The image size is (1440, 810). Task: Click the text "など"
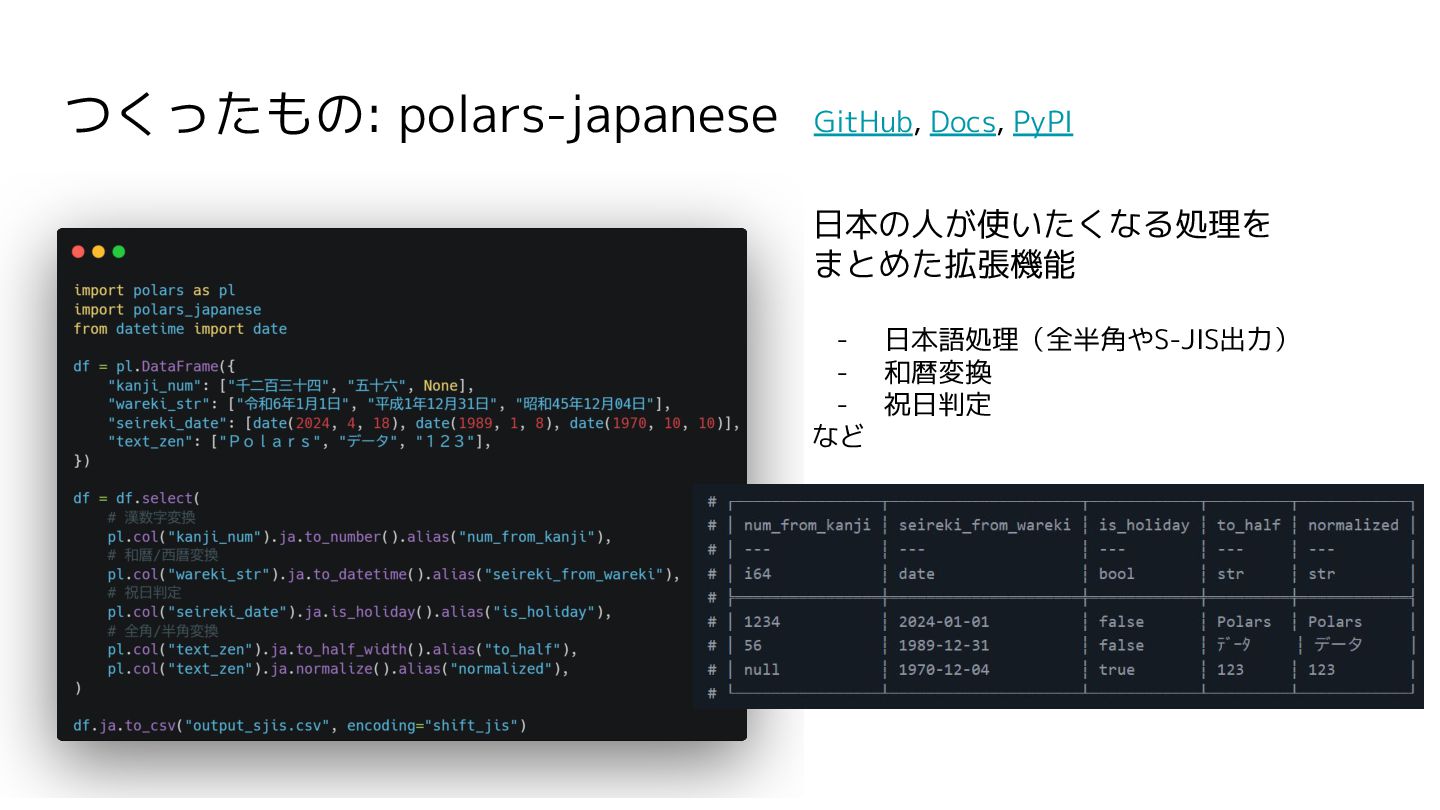pyautogui.click(x=838, y=436)
